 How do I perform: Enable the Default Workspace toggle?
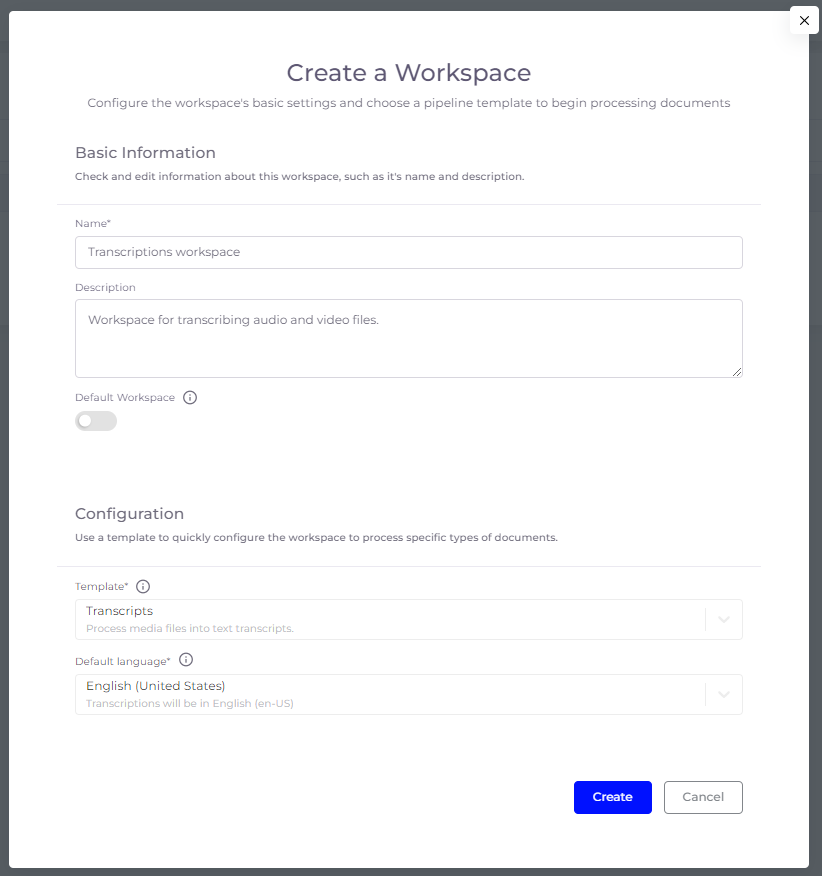click(96, 421)
